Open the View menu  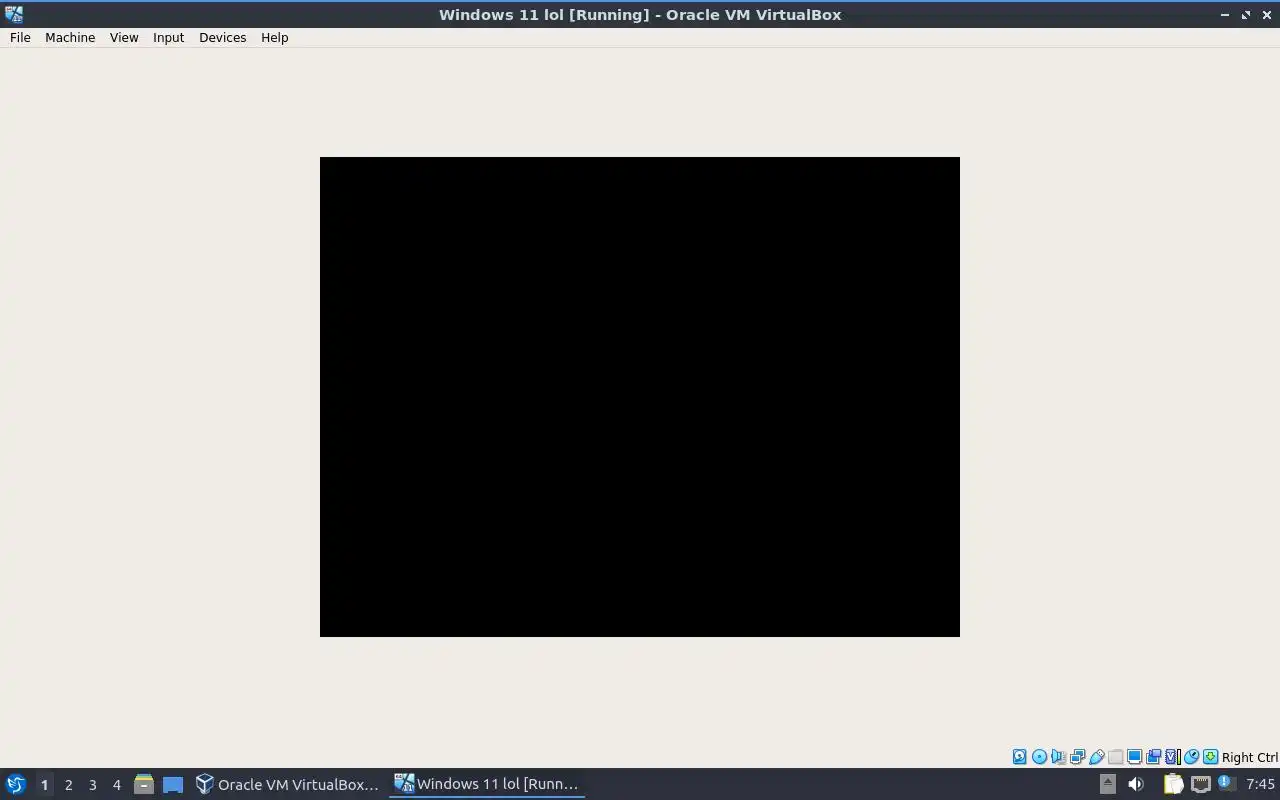coord(124,37)
